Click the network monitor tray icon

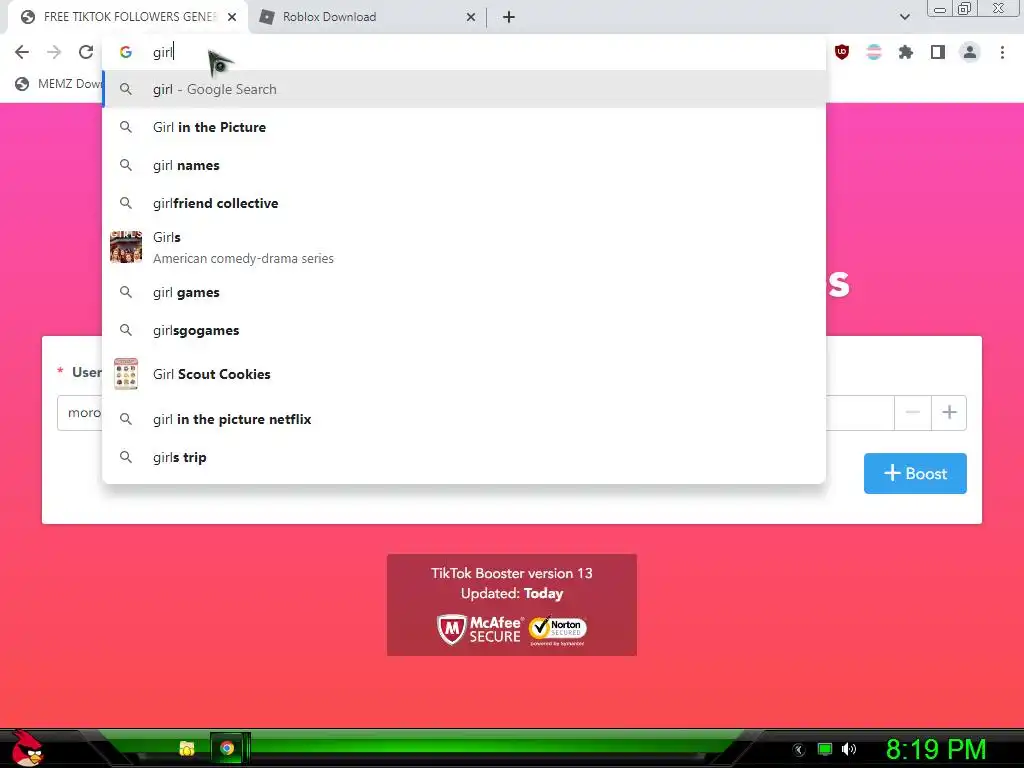(825, 749)
